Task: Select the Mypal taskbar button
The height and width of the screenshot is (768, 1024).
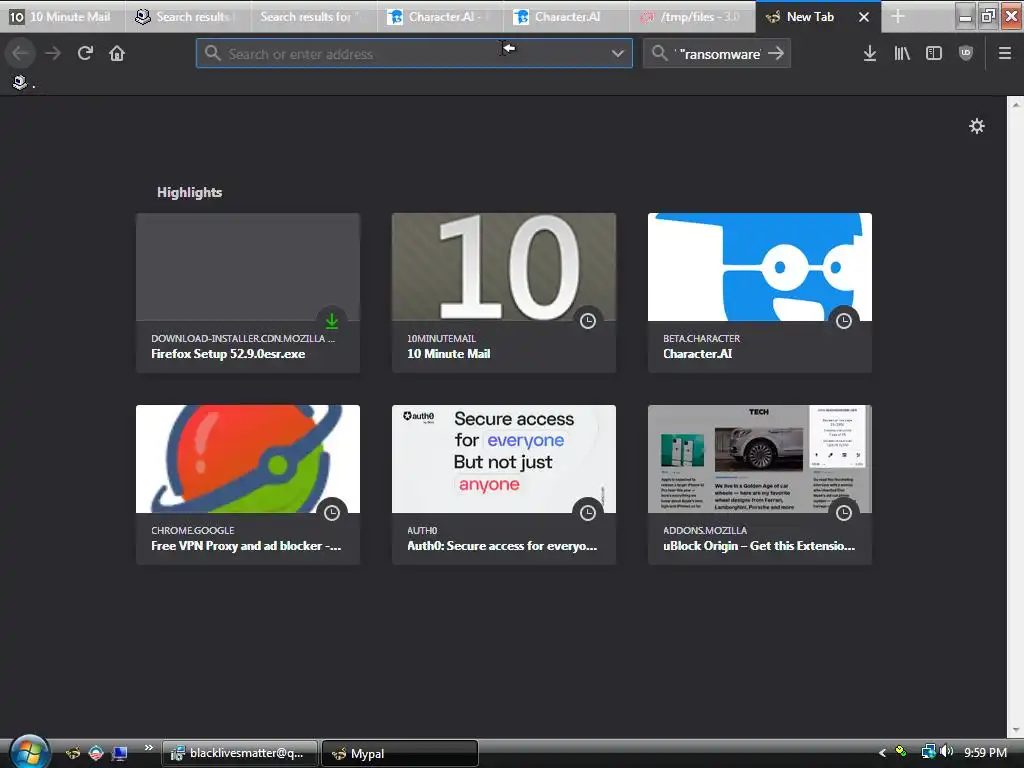Action: point(400,753)
